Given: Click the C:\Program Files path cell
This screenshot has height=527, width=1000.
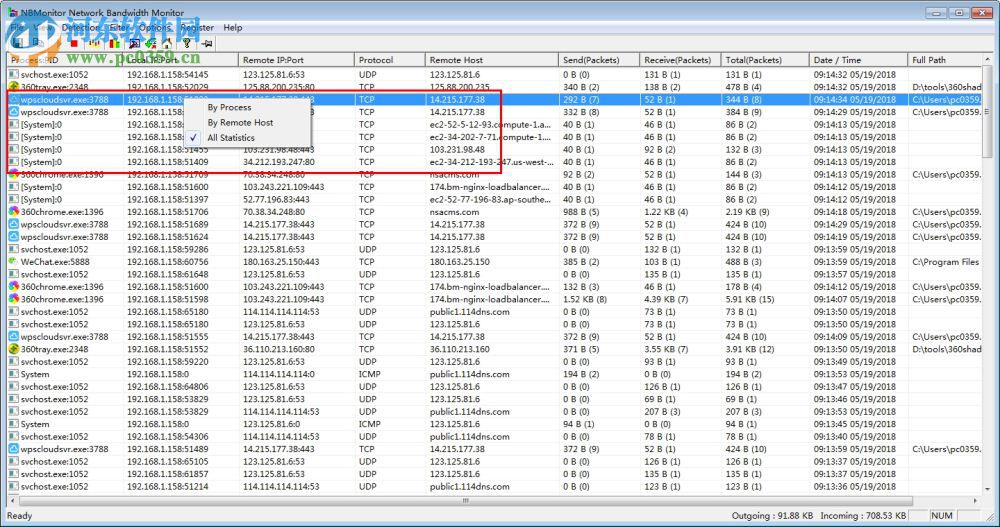Looking at the screenshot, I should pos(945,262).
